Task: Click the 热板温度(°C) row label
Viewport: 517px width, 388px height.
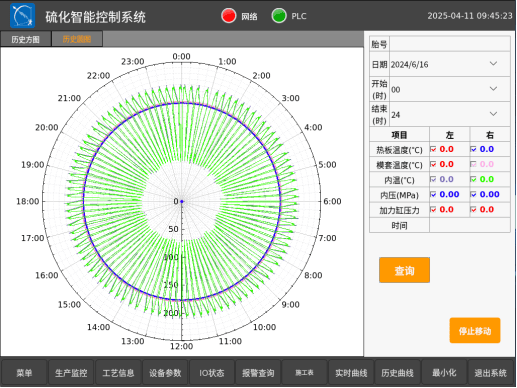Action: (x=399, y=150)
